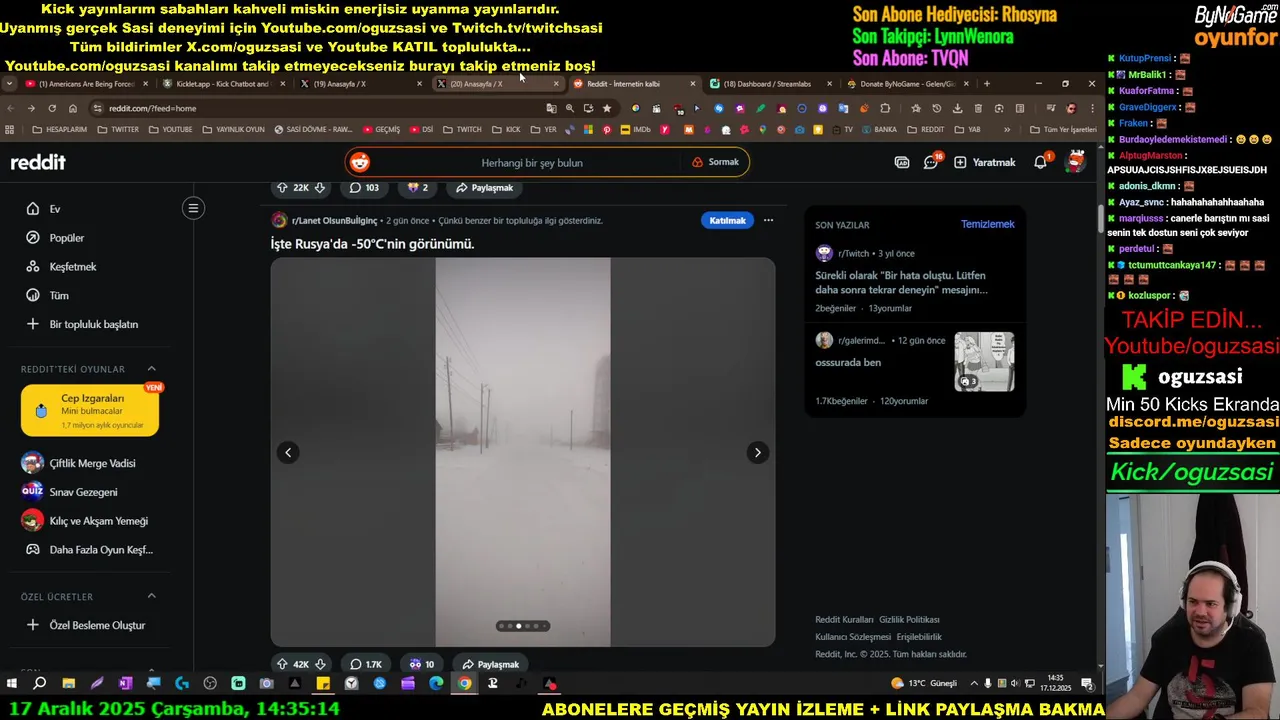Viewport: 1280px width, 720px height.
Task: Open the Tüm Yer İşaretleri folder
Action: click(1063, 129)
